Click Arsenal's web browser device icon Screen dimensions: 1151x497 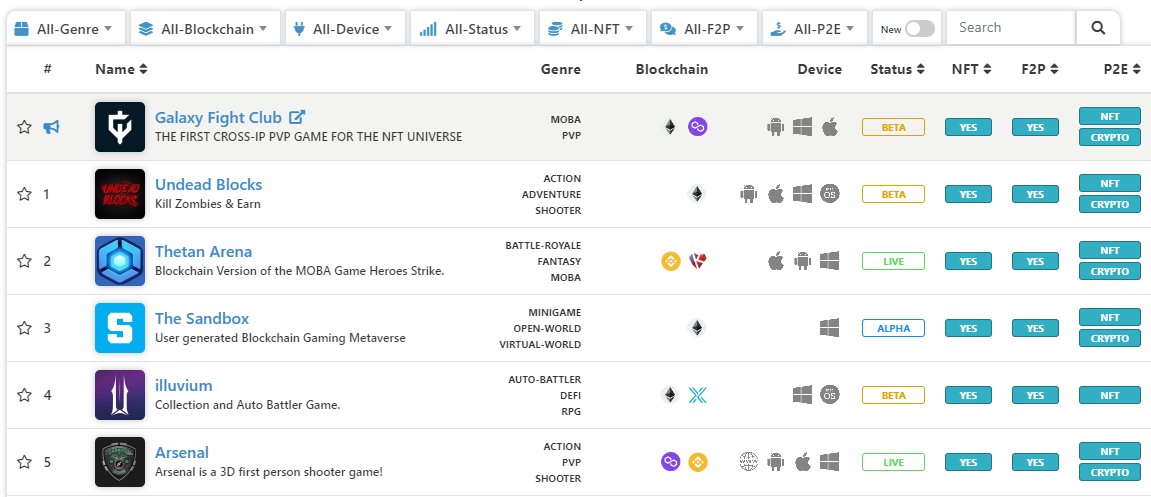click(748, 462)
